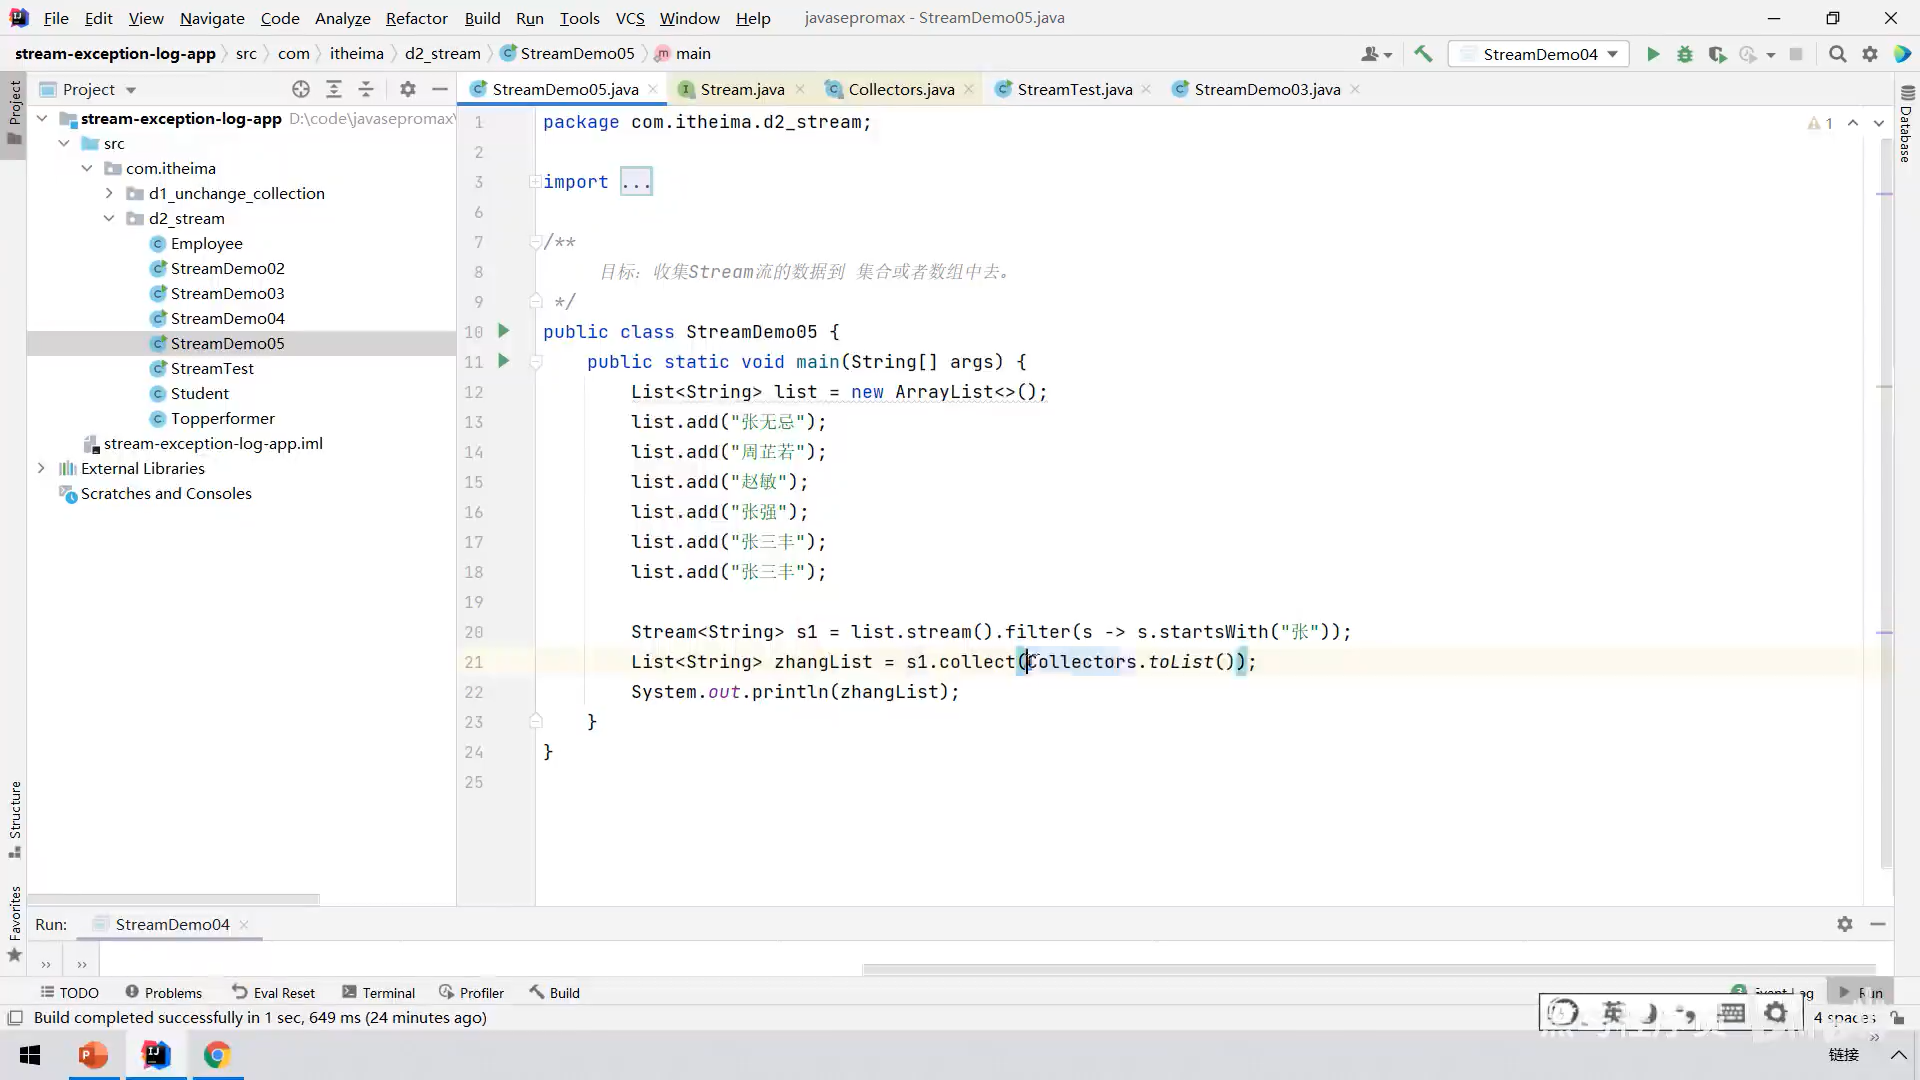Open Chrome from Windows taskbar
Screen dimensions: 1920x1080
tap(217, 1055)
